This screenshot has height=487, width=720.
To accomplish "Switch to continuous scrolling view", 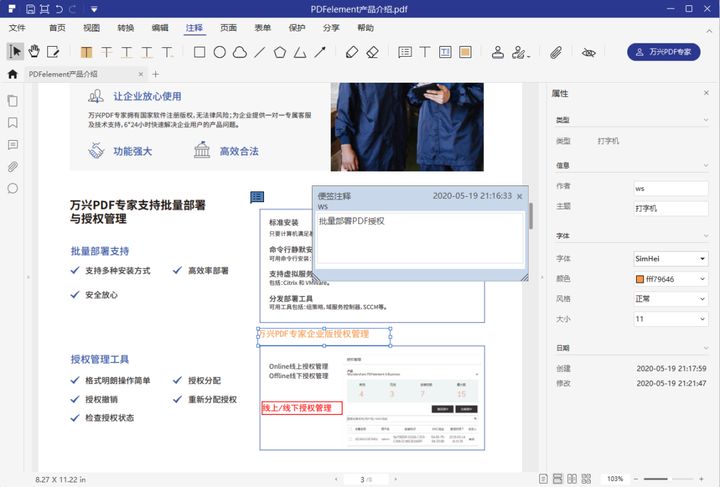I will pyautogui.click(x=557, y=479).
